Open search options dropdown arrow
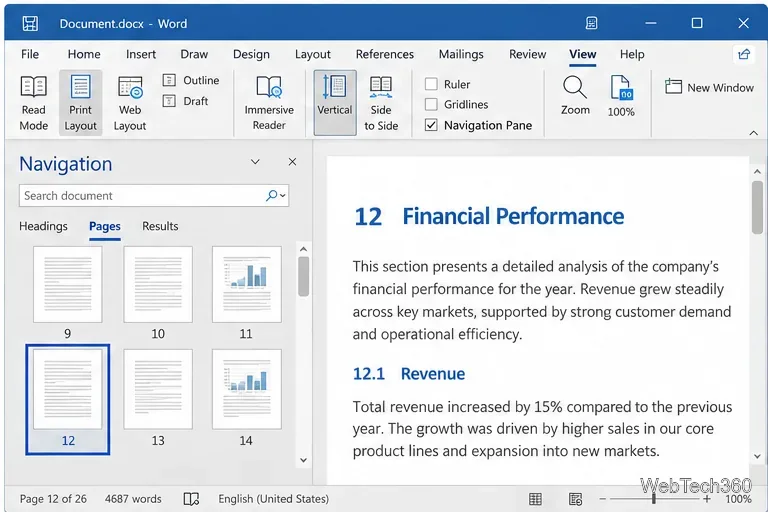Viewport: 768px width, 512px height. (x=283, y=195)
